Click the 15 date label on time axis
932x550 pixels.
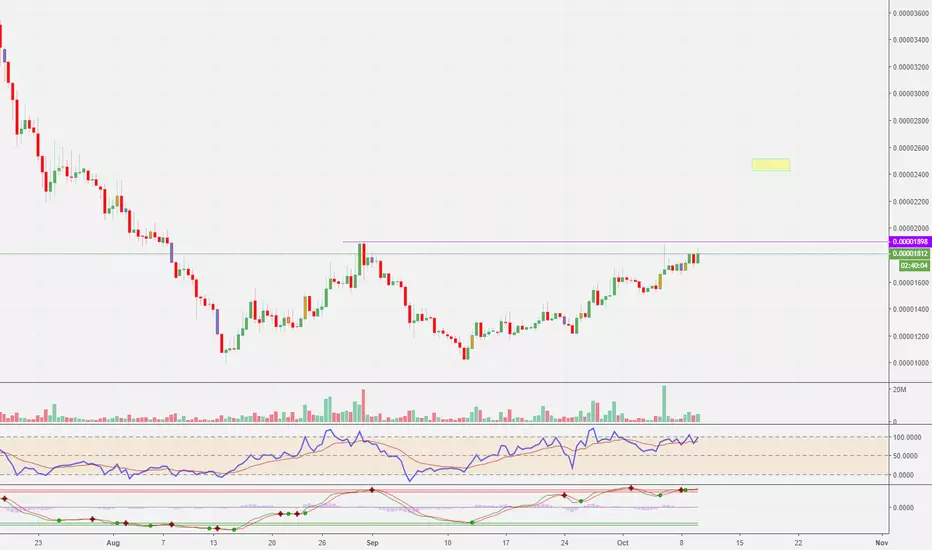739,543
